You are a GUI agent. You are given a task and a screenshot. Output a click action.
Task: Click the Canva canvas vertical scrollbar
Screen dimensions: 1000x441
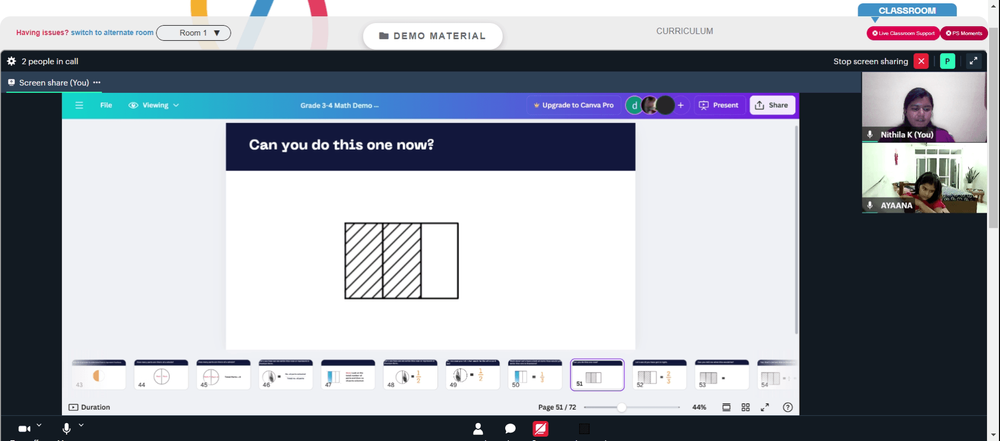(796, 230)
